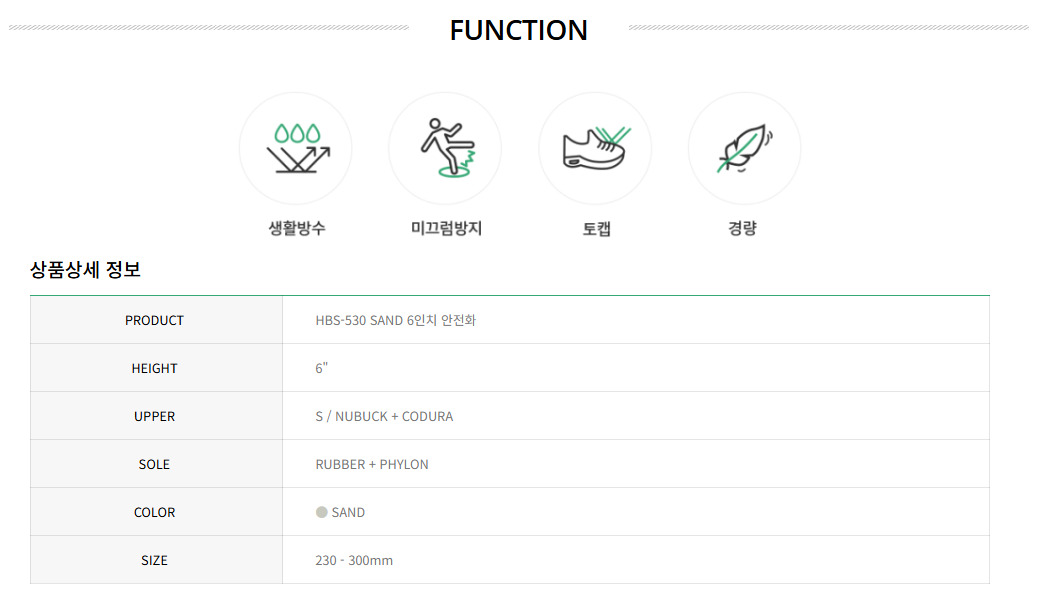Image resolution: width=1037 pixels, height=594 pixels.
Task: Select the UPPER row header
Action: pos(156,416)
